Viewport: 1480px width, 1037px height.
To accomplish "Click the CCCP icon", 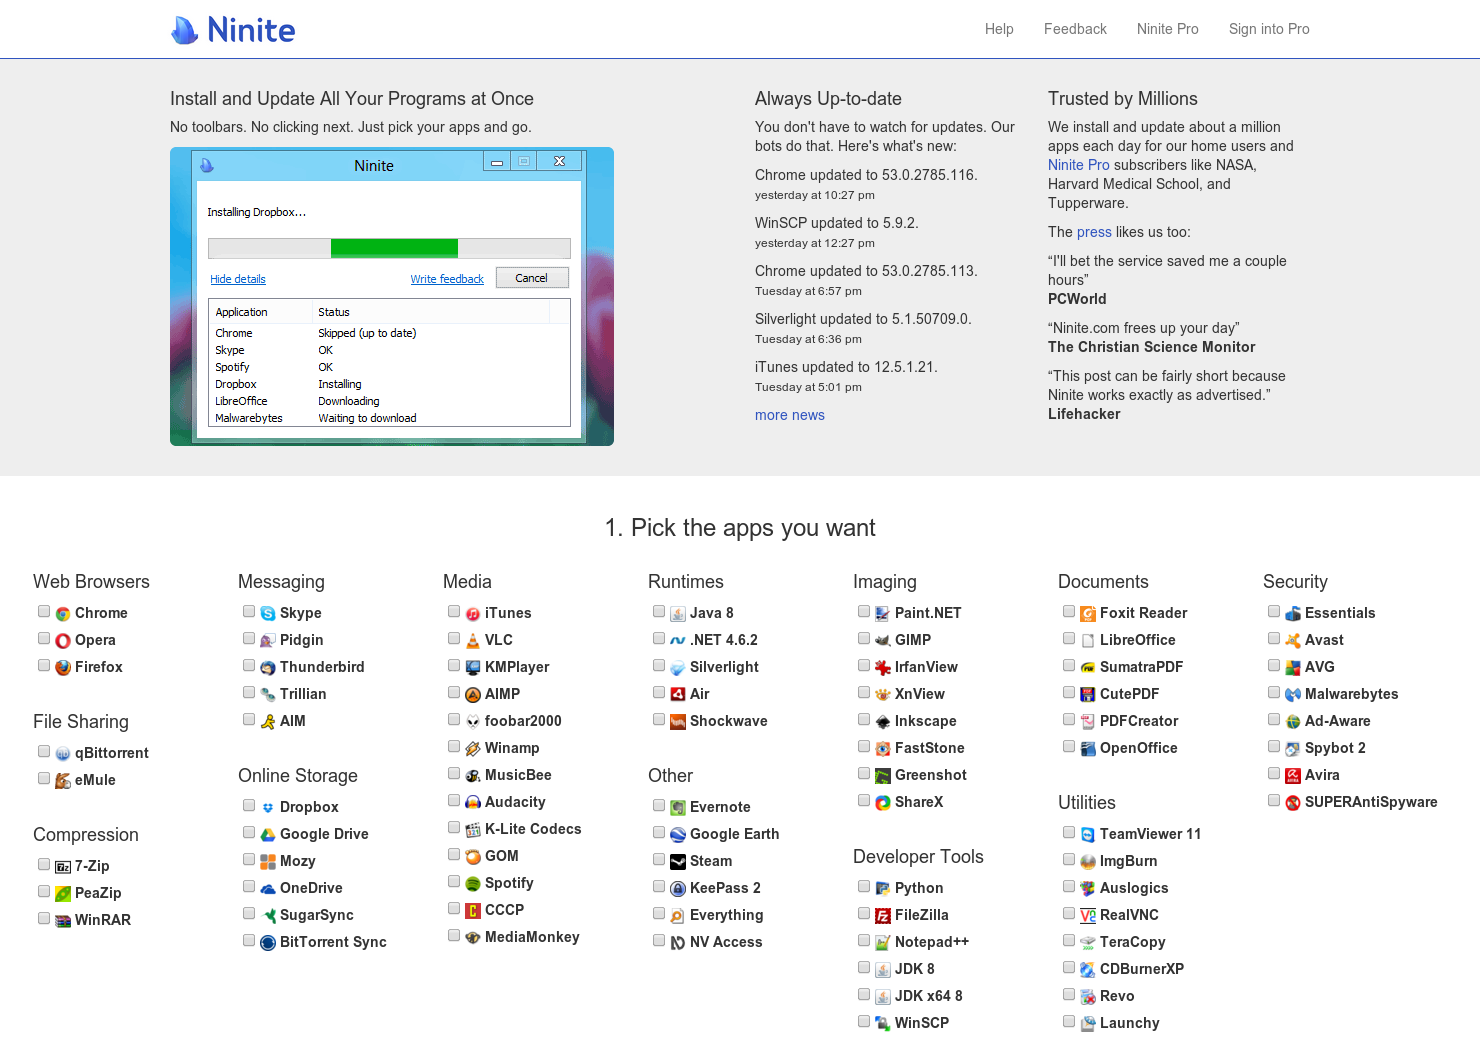I will click(x=473, y=911).
